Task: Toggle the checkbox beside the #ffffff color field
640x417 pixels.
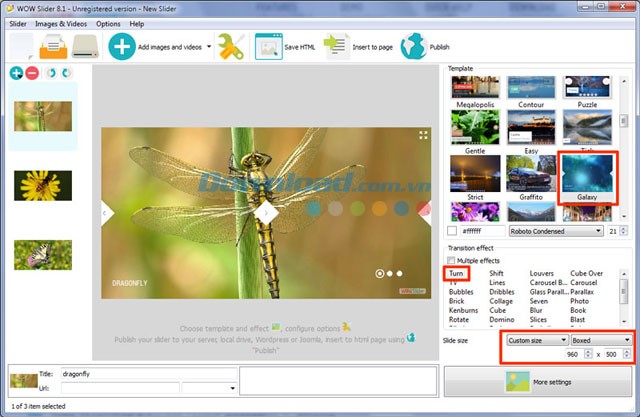Action: pos(454,231)
